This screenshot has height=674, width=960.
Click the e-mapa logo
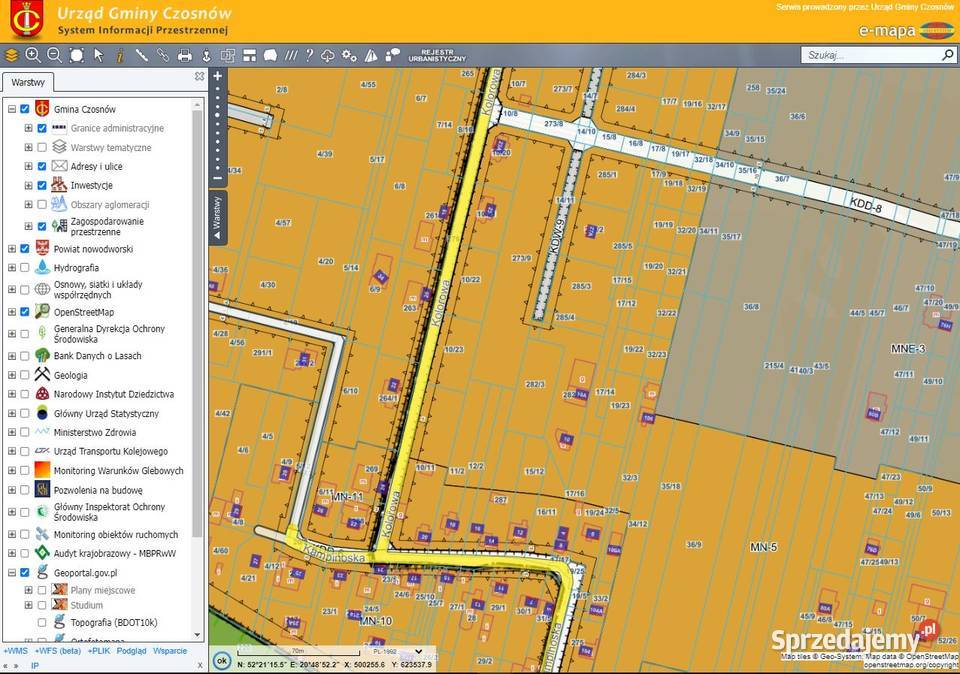tap(906, 30)
